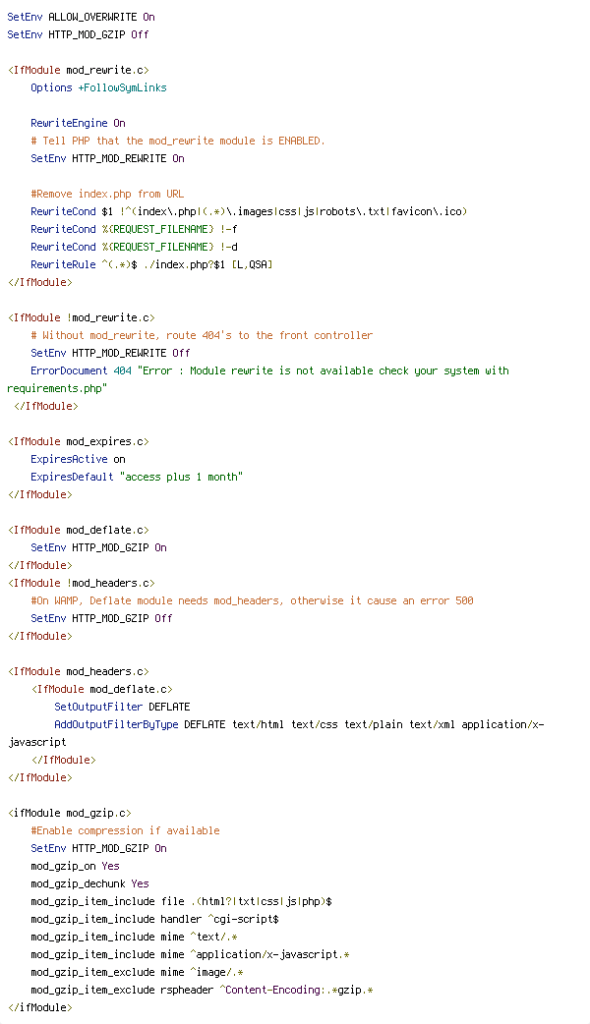Click the requirements.php text
Viewport: 590px width, 1024px height.
coord(57,388)
